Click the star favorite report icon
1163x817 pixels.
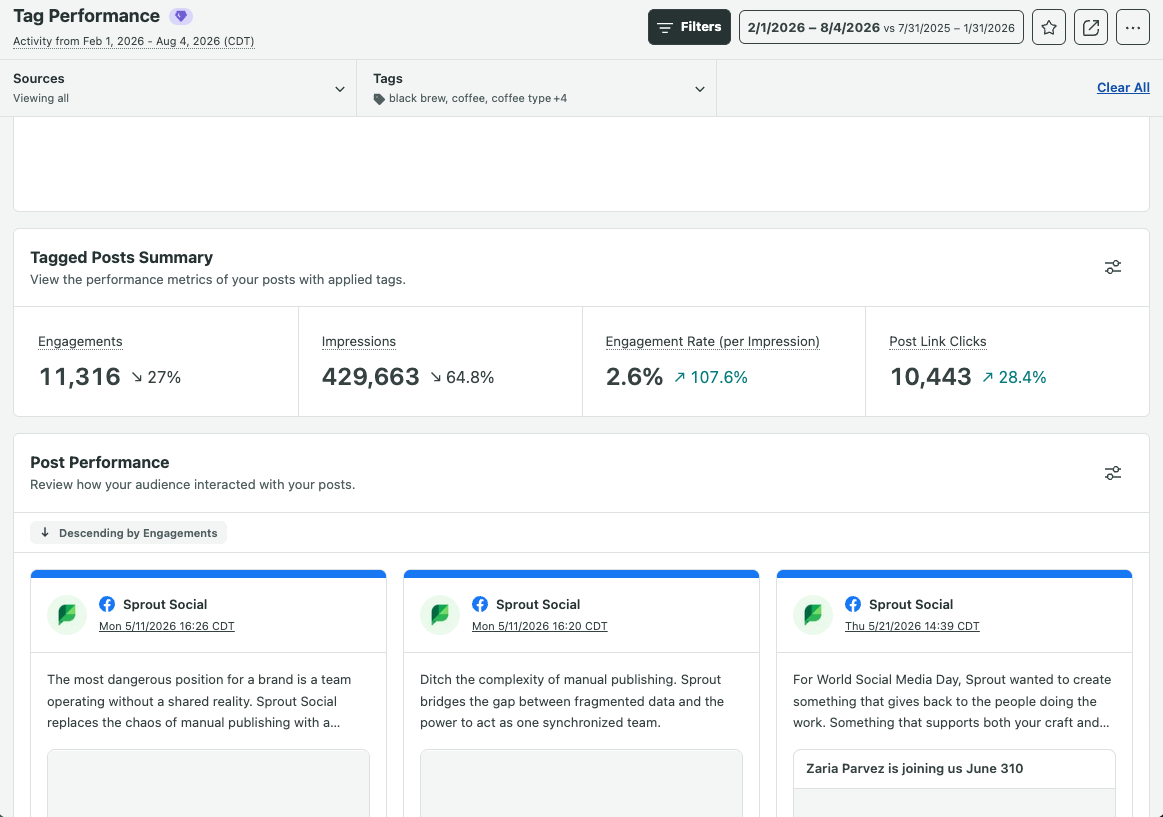1049,27
